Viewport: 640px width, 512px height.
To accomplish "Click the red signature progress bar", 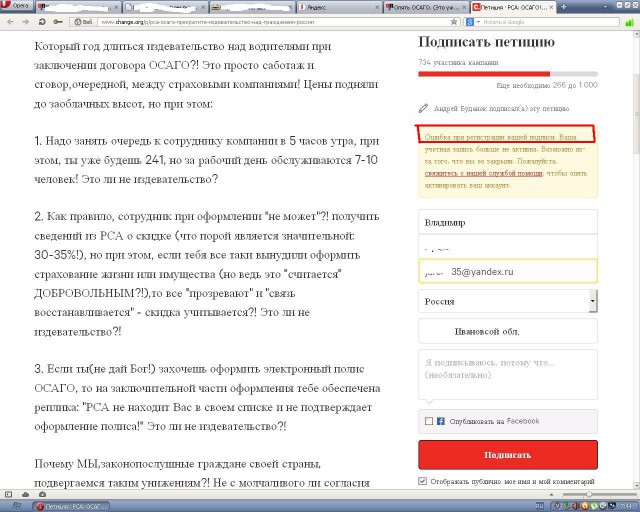I will 484,74.
